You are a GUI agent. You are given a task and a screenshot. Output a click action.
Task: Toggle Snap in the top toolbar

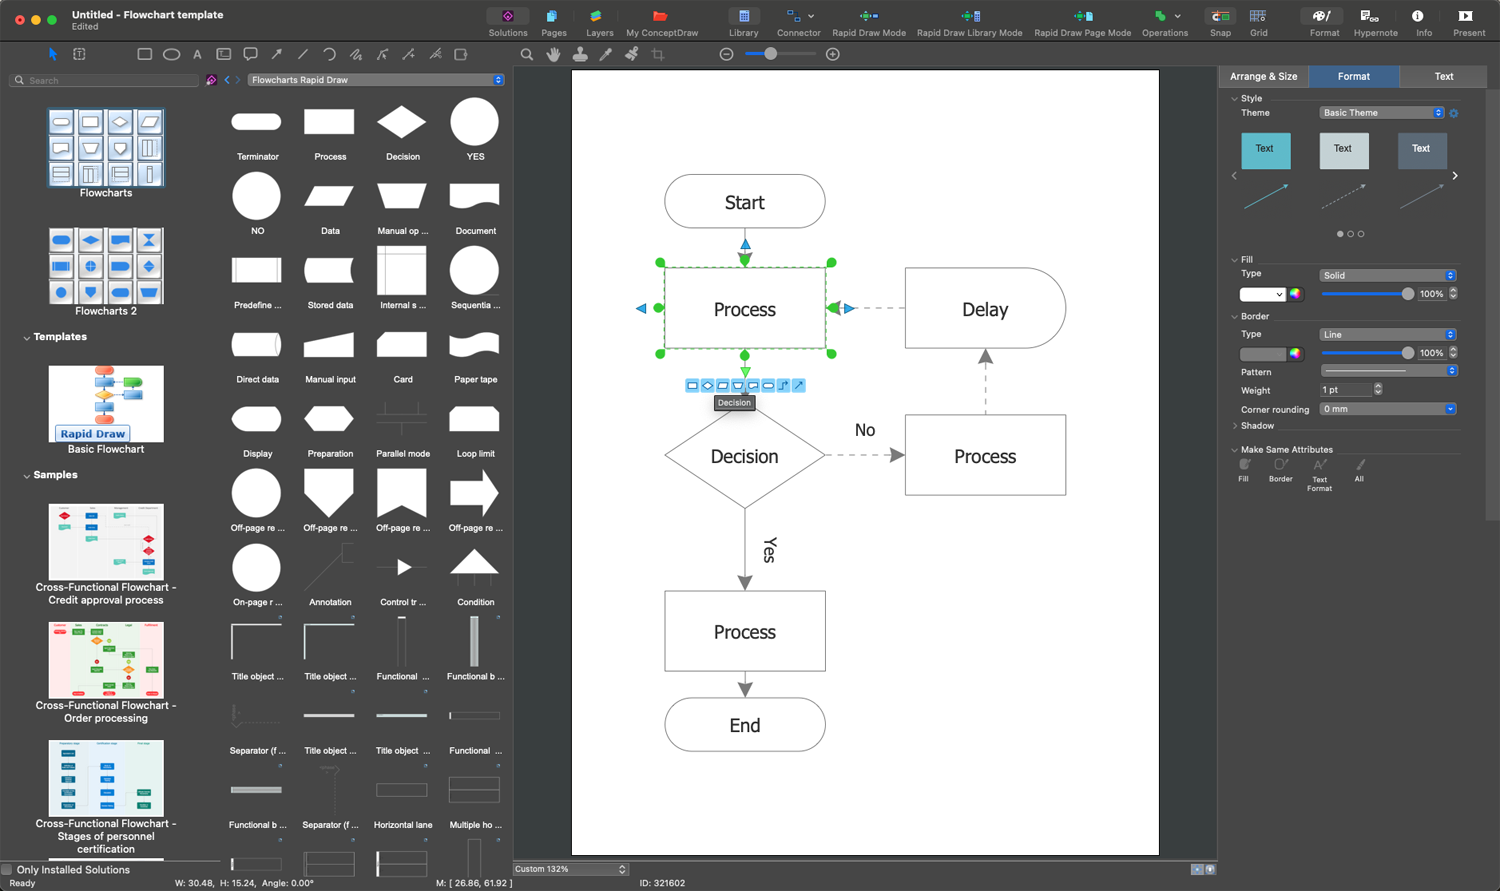[1219, 17]
